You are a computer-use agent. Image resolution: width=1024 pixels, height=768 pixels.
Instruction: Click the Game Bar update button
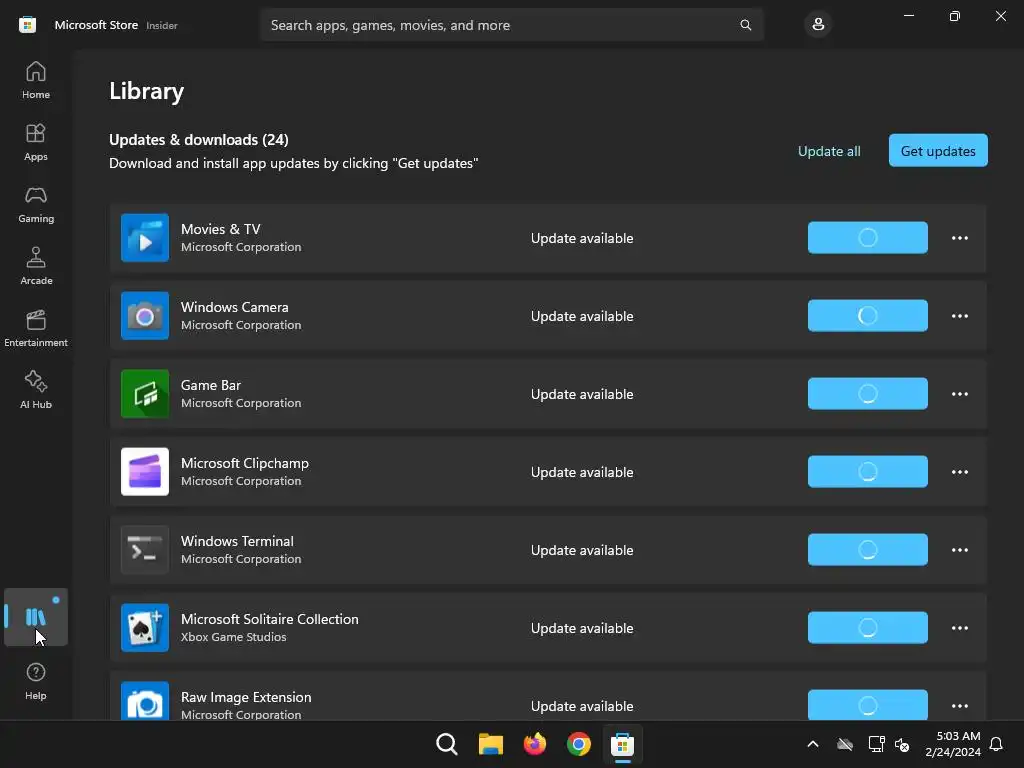click(867, 394)
